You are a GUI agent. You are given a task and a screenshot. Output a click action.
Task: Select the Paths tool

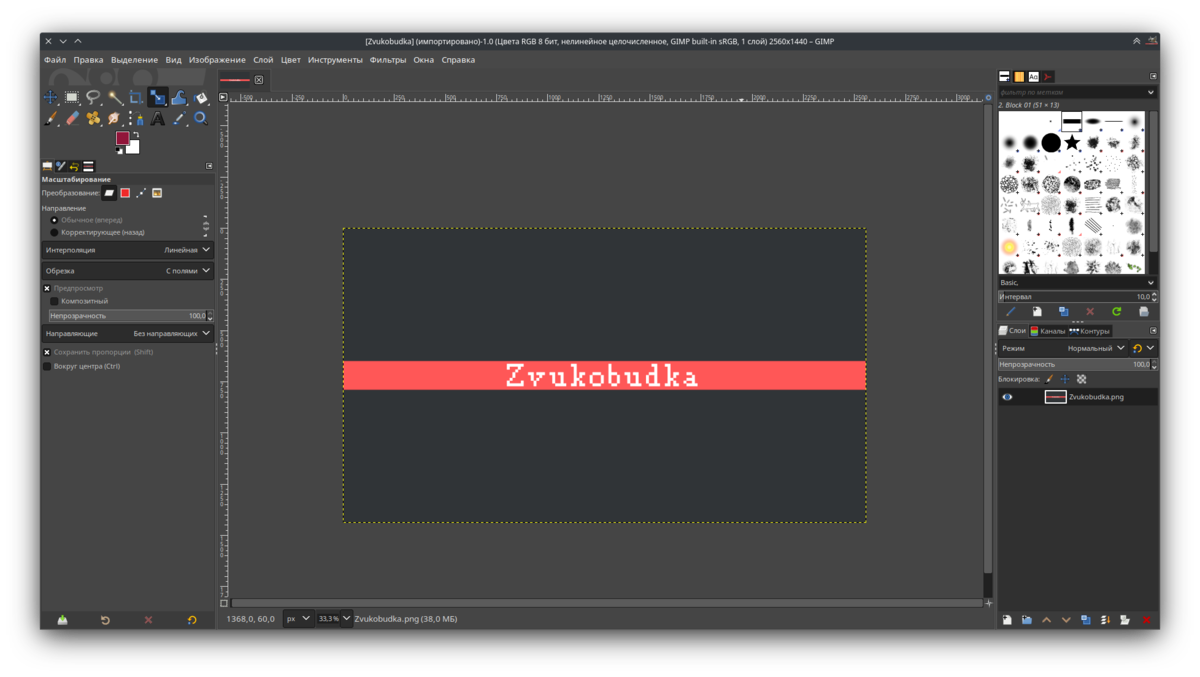click(136, 118)
